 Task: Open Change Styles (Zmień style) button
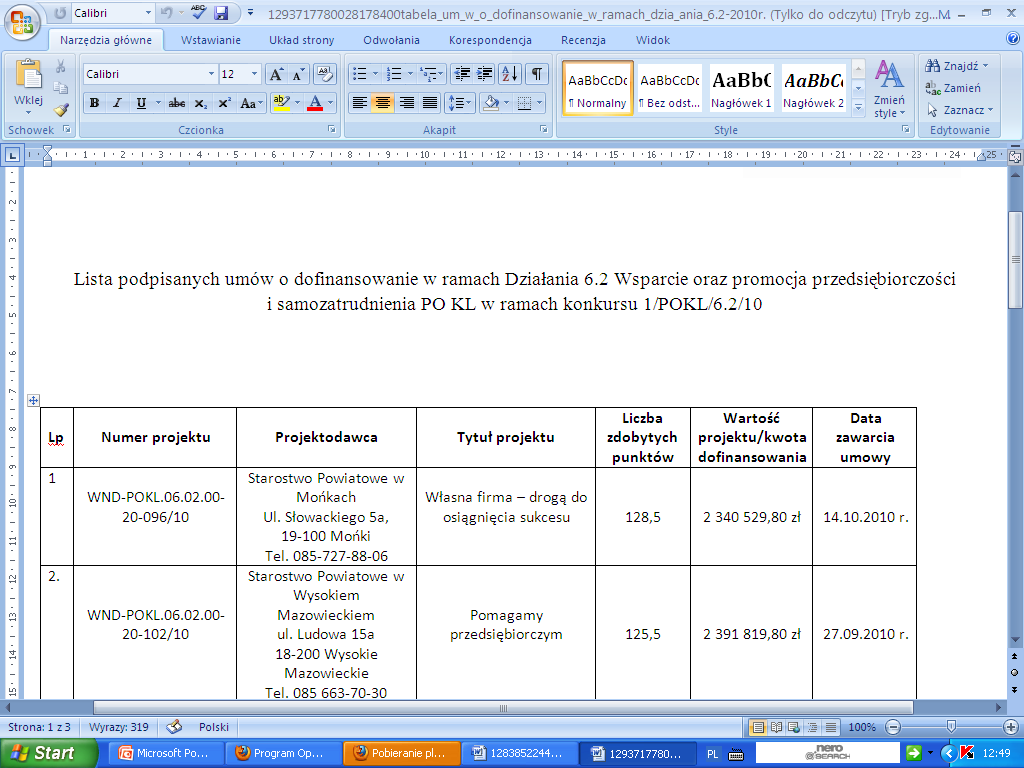tap(889, 89)
